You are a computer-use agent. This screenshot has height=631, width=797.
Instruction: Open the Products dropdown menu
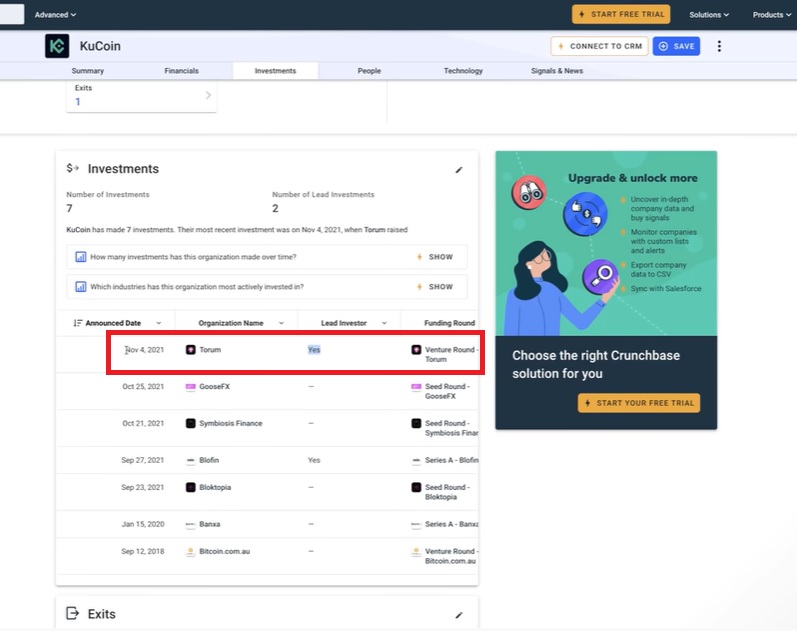pyautogui.click(x=772, y=15)
